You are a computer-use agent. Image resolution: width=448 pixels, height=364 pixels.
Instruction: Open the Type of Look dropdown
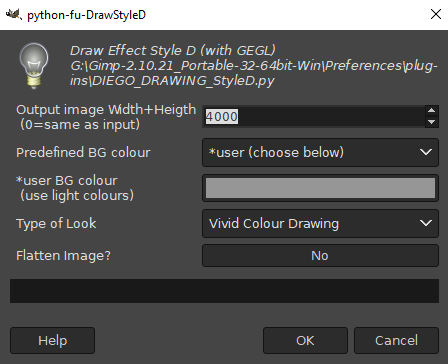[320, 223]
